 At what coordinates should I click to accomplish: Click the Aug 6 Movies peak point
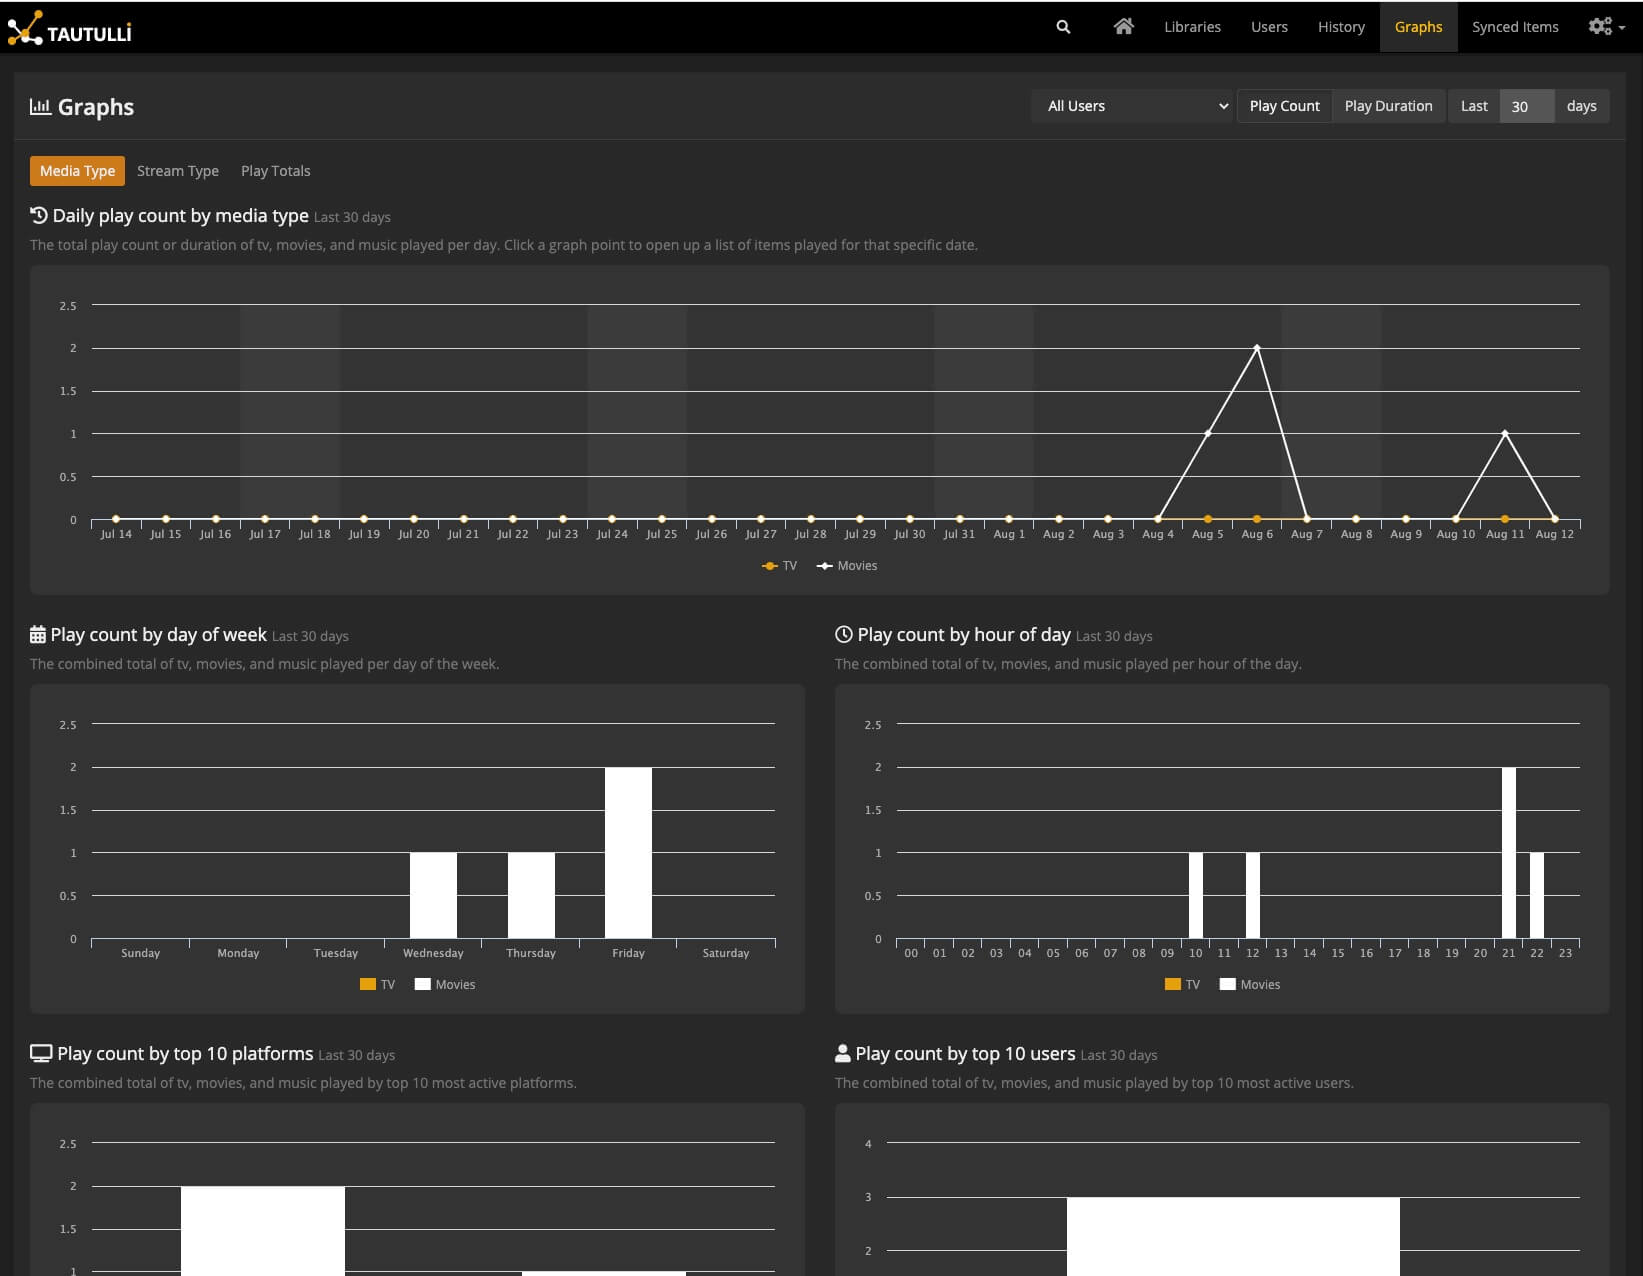(1257, 348)
